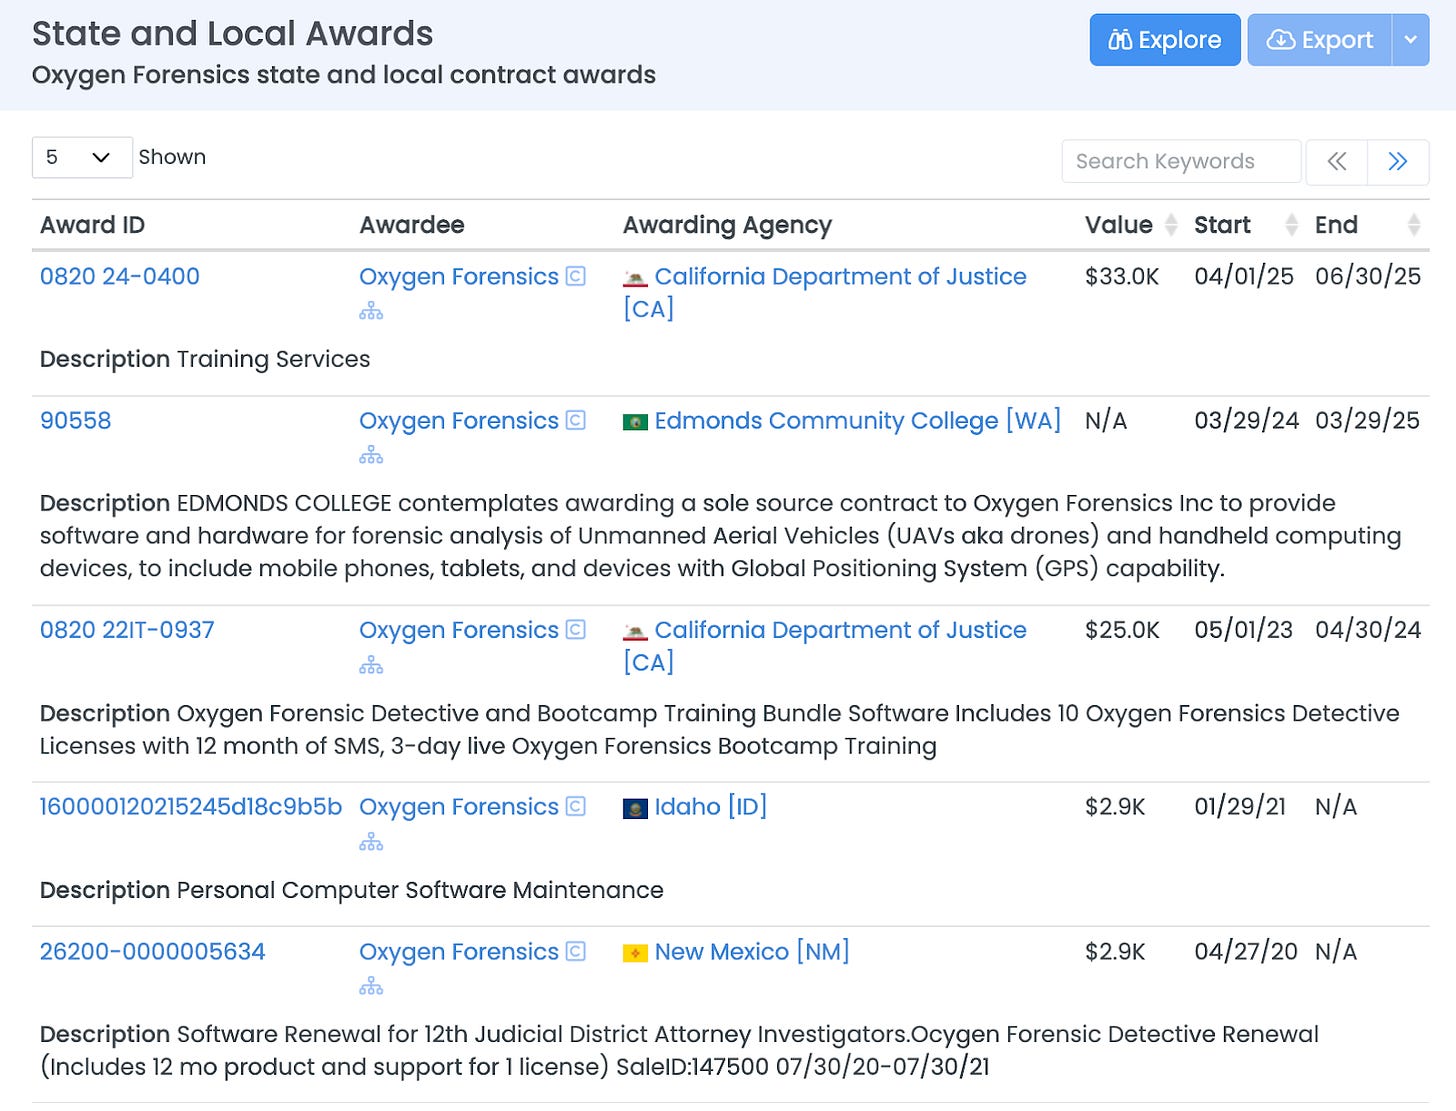Click the company badge icon in 0820 22IT-0937 row
The height and width of the screenshot is (1111, 1456).
click(x=576, y=629)
